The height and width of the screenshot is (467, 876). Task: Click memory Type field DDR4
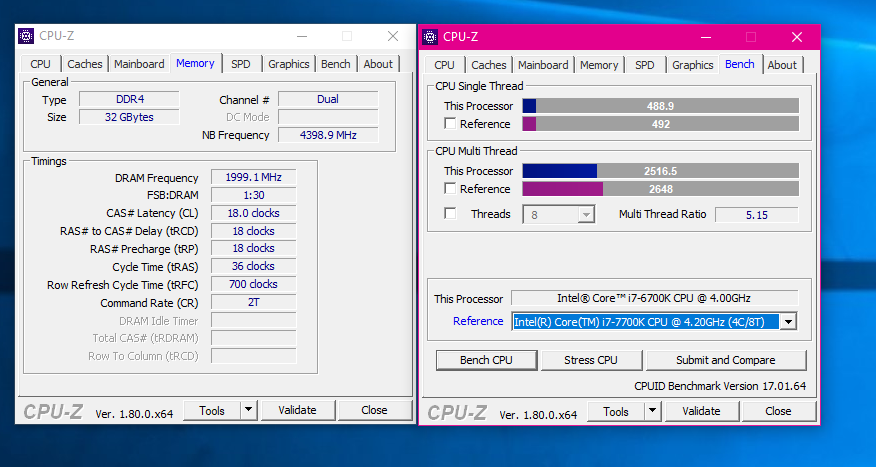130,99
